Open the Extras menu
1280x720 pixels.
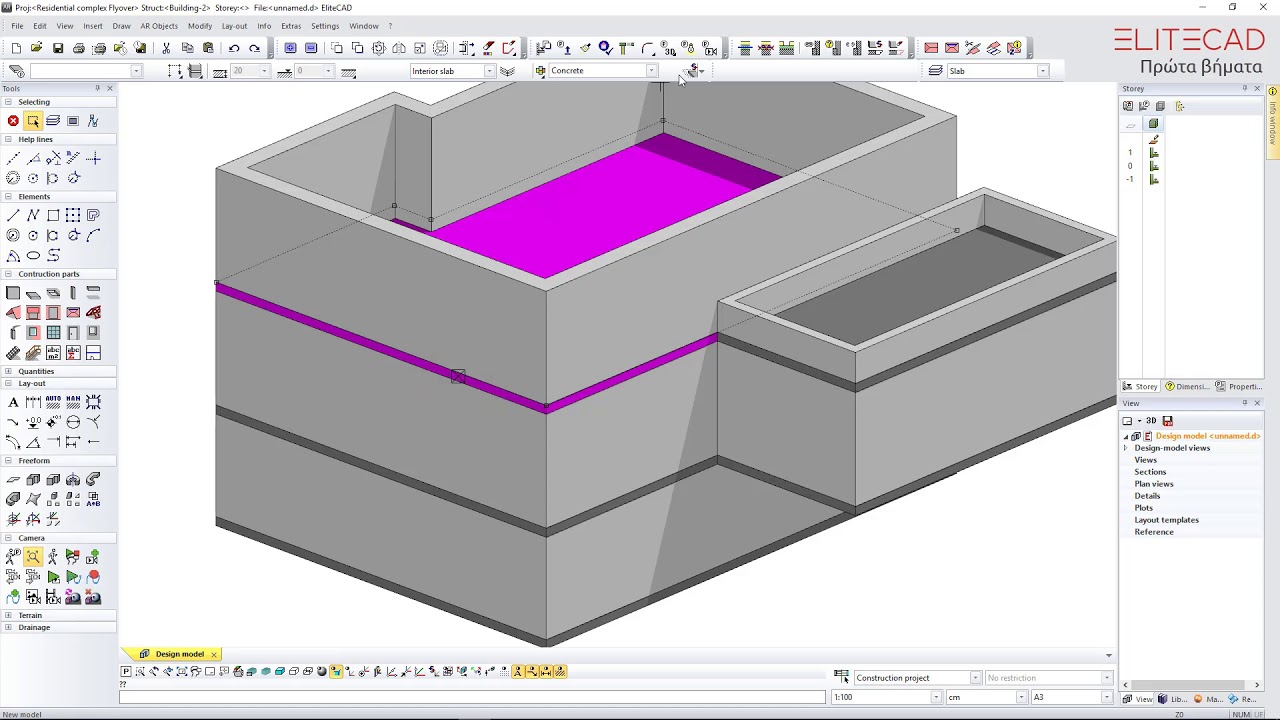(x=291, y=26)
